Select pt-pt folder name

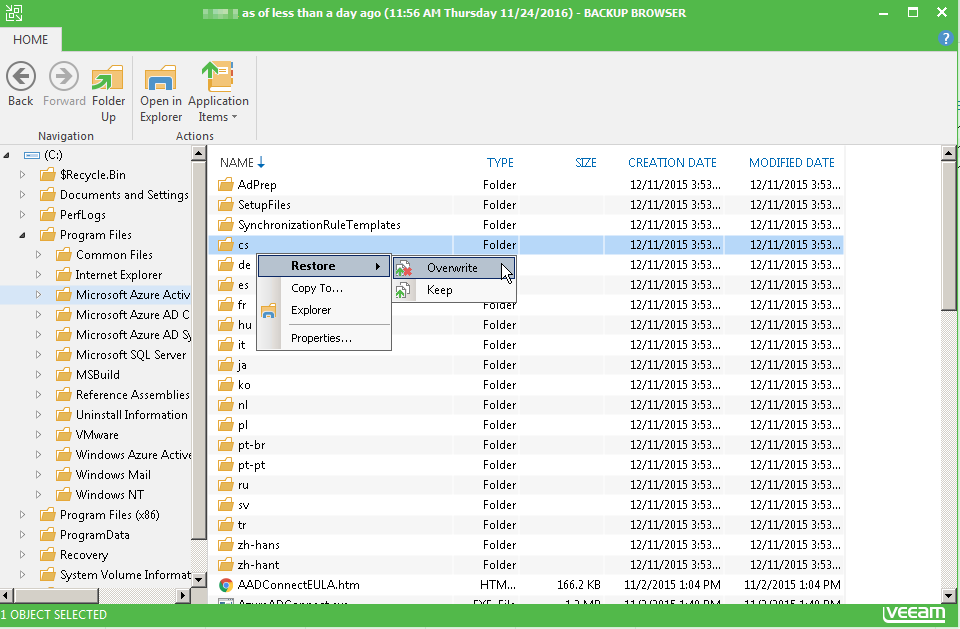point(251,465)
